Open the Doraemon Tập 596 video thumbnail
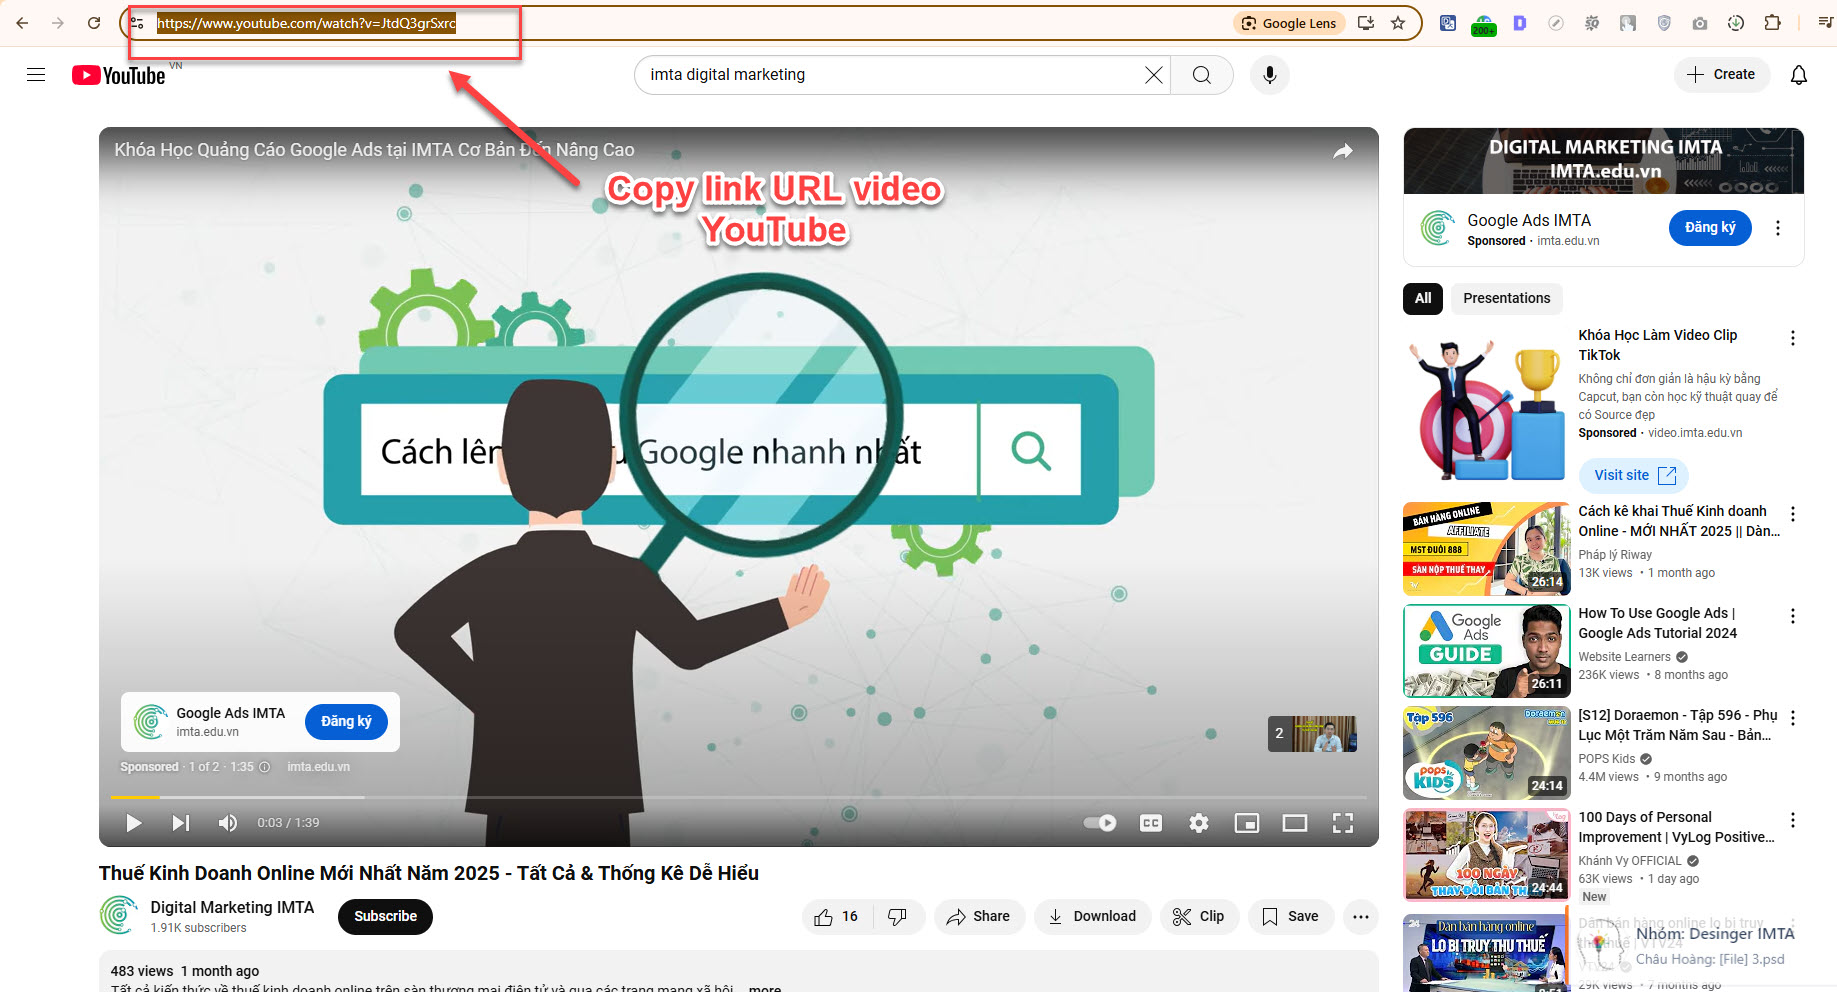The height and width of the screenshot is (992, 1837). coord(1486,753)
